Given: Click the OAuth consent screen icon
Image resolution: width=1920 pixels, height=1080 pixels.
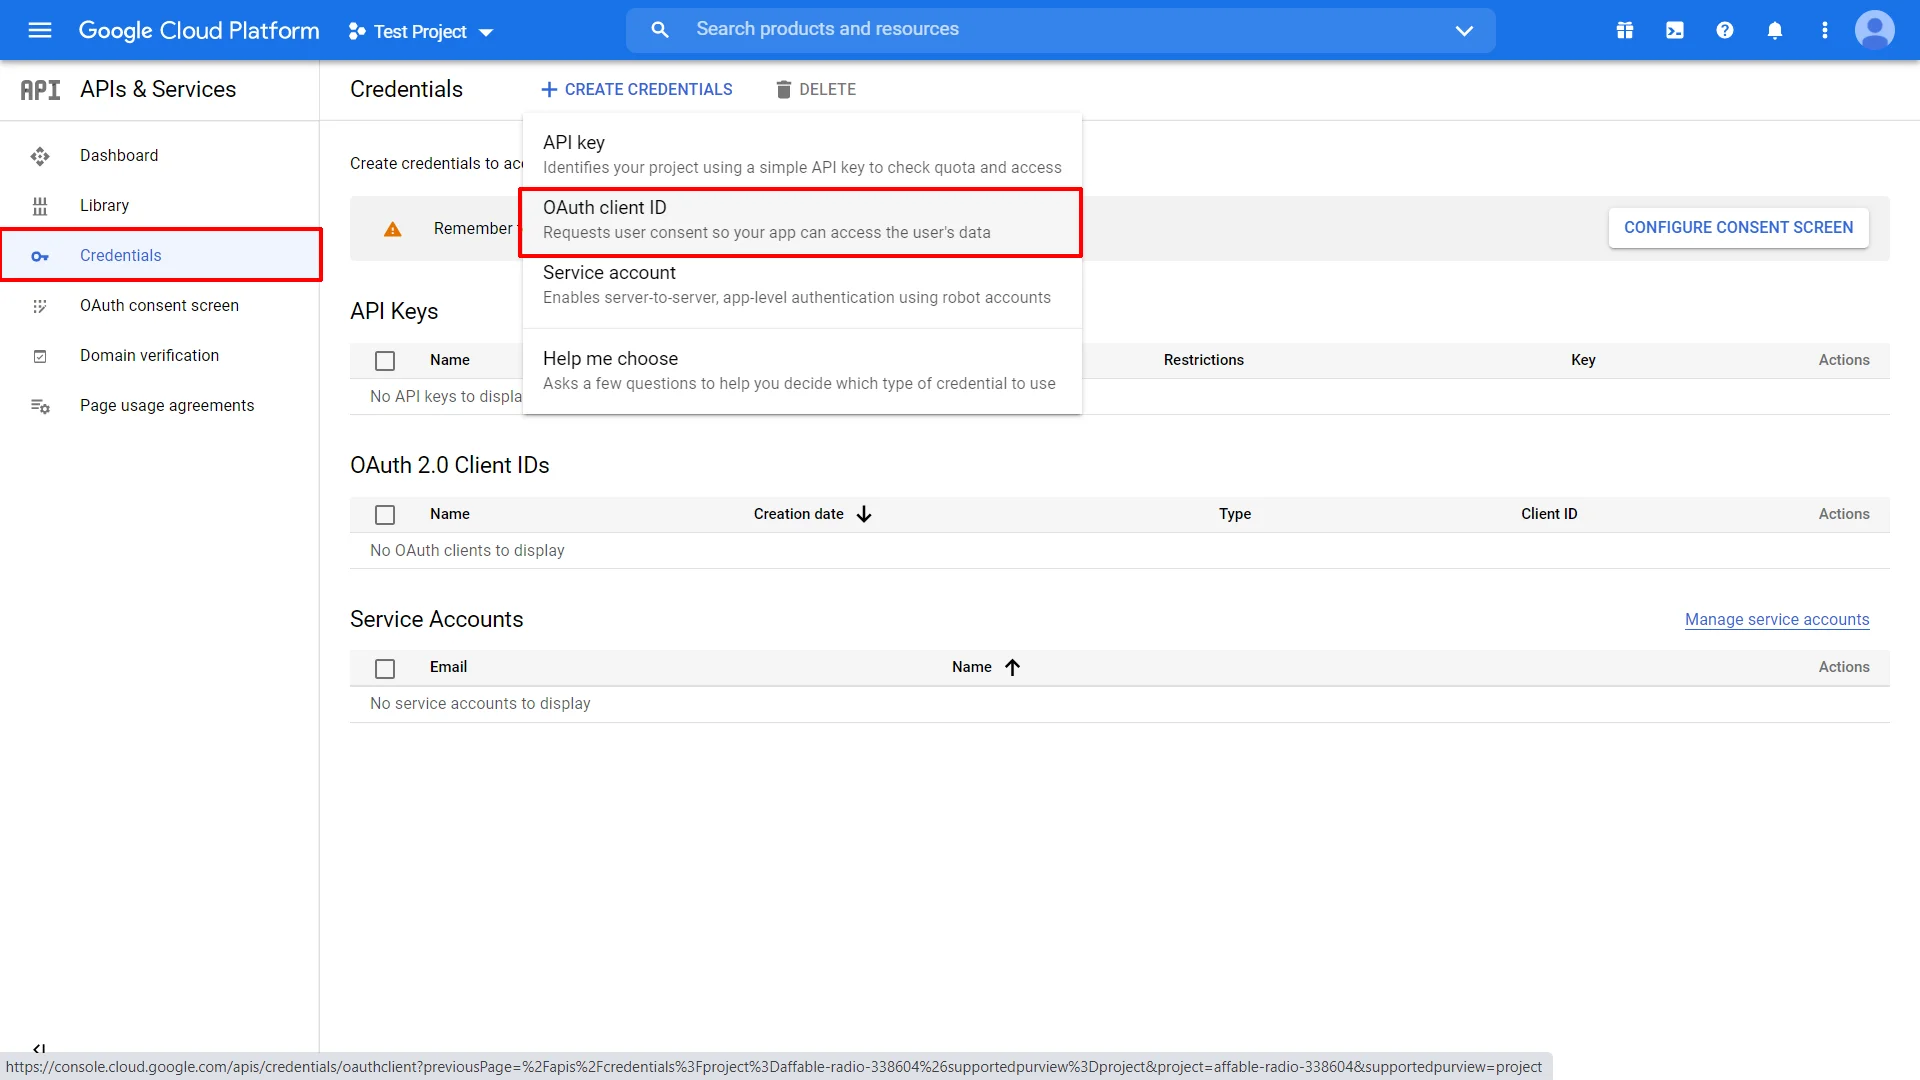Looking at the screenshot, I should [40, 306].
